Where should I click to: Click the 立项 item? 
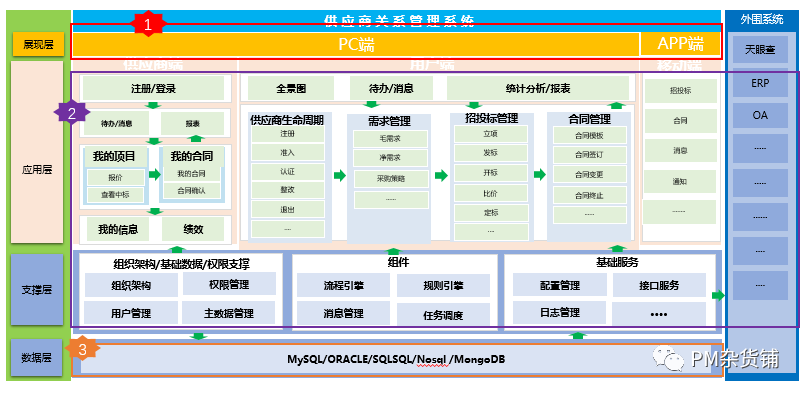pos(491,134)
